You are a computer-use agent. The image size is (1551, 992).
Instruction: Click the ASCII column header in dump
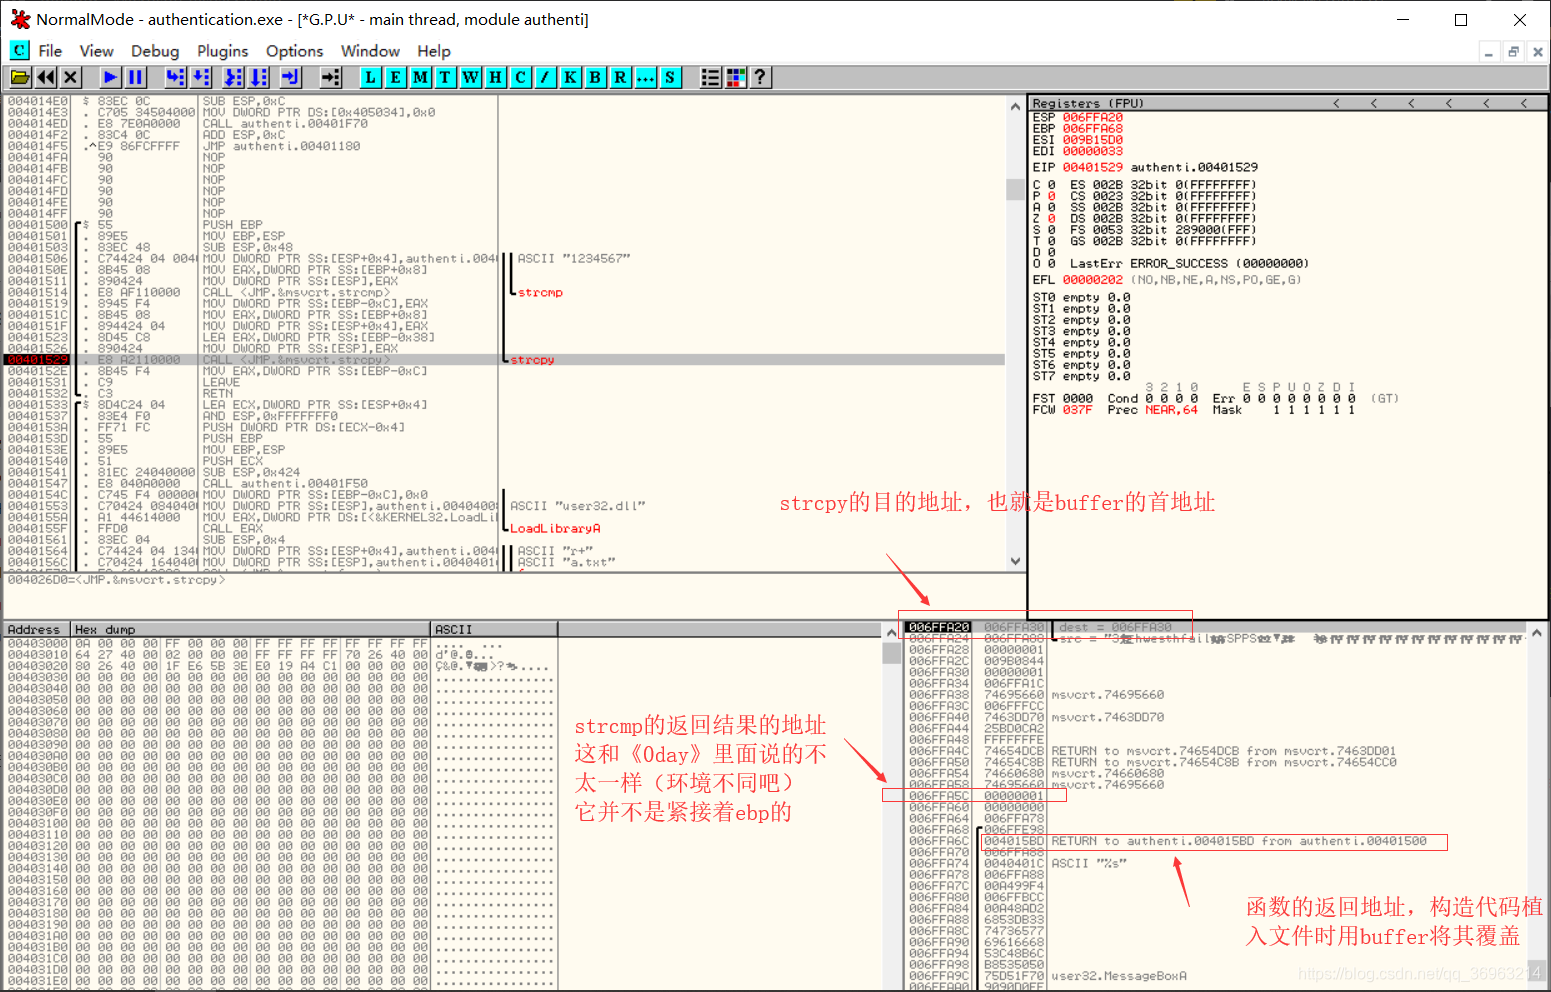(x=494, y=630)
